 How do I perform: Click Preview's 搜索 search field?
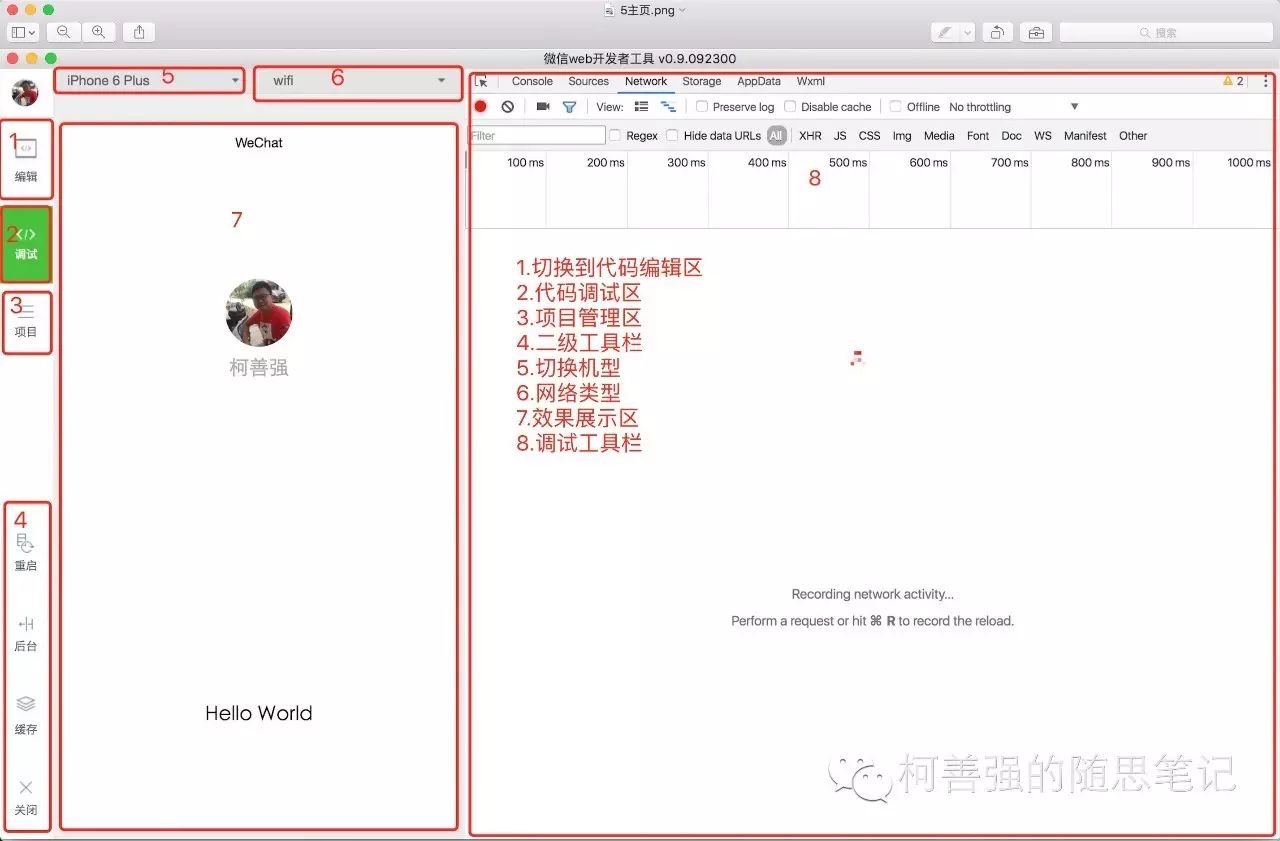point(1165,33)
